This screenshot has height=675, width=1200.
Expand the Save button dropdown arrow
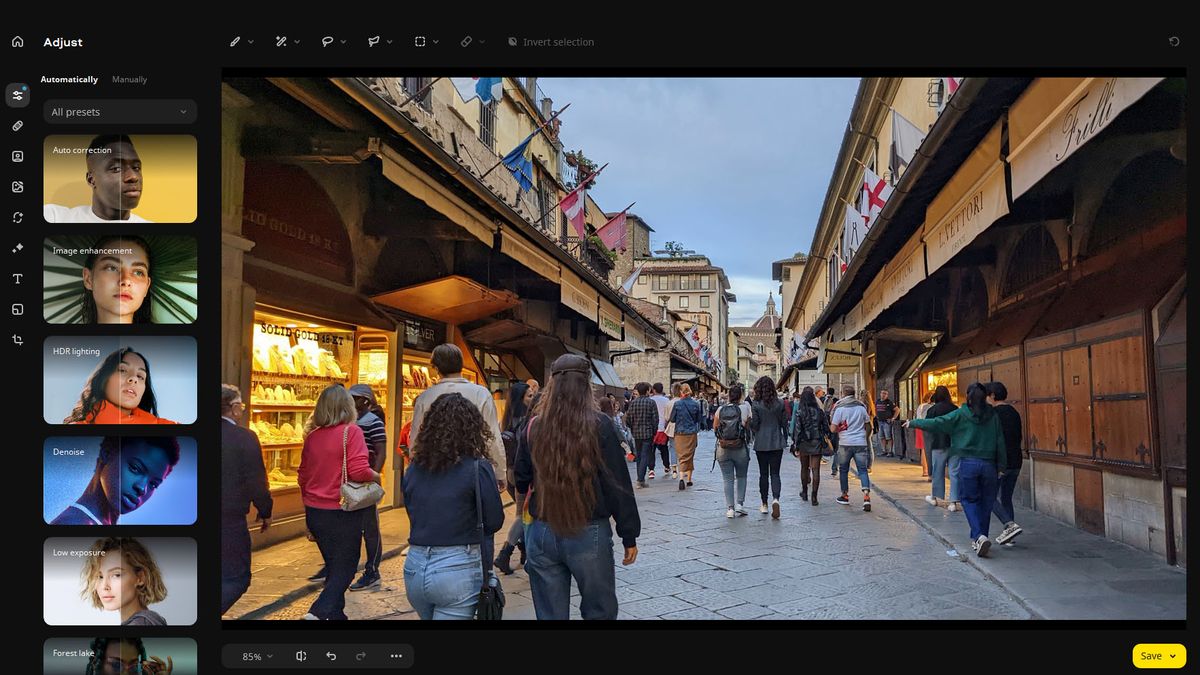coord(1173,656)
